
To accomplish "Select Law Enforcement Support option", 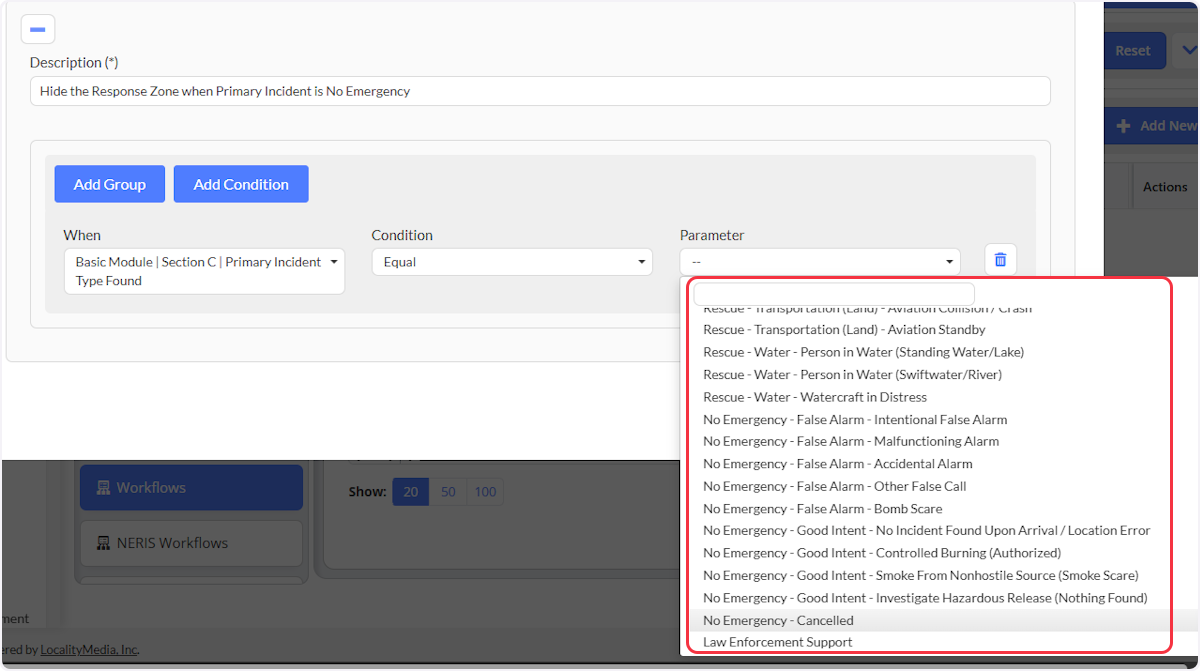I will pos(778,643).
